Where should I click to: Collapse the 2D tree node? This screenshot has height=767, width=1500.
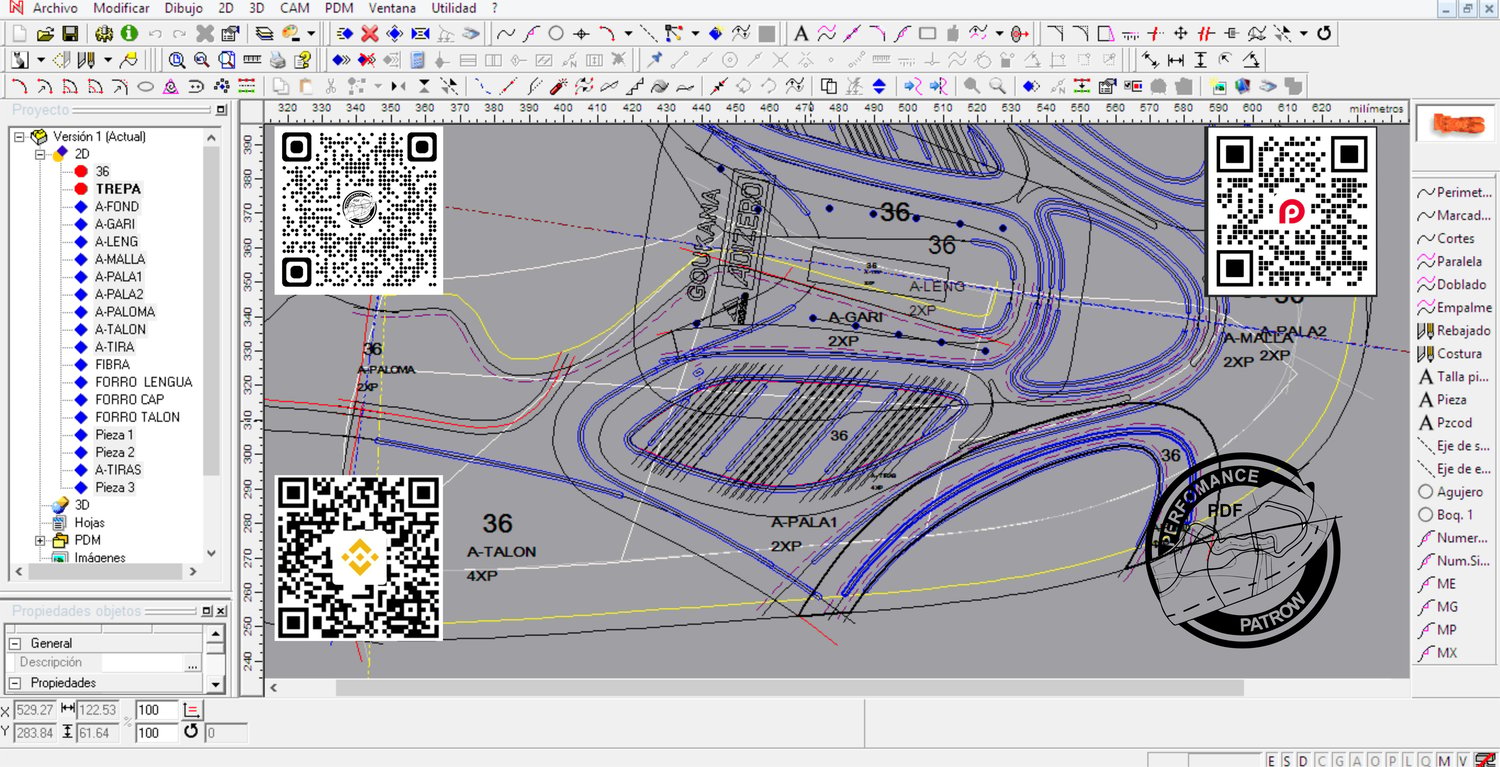pyautogui.click(x=40, y=154)
